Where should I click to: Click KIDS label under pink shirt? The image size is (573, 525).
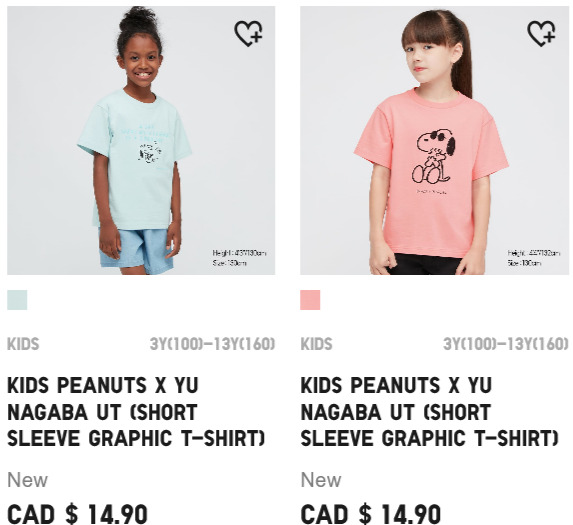click(x=316, y=344)
